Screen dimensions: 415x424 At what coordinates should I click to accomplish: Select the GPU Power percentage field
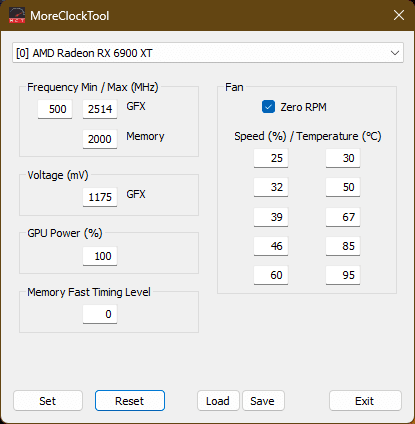tap(100, 256)
